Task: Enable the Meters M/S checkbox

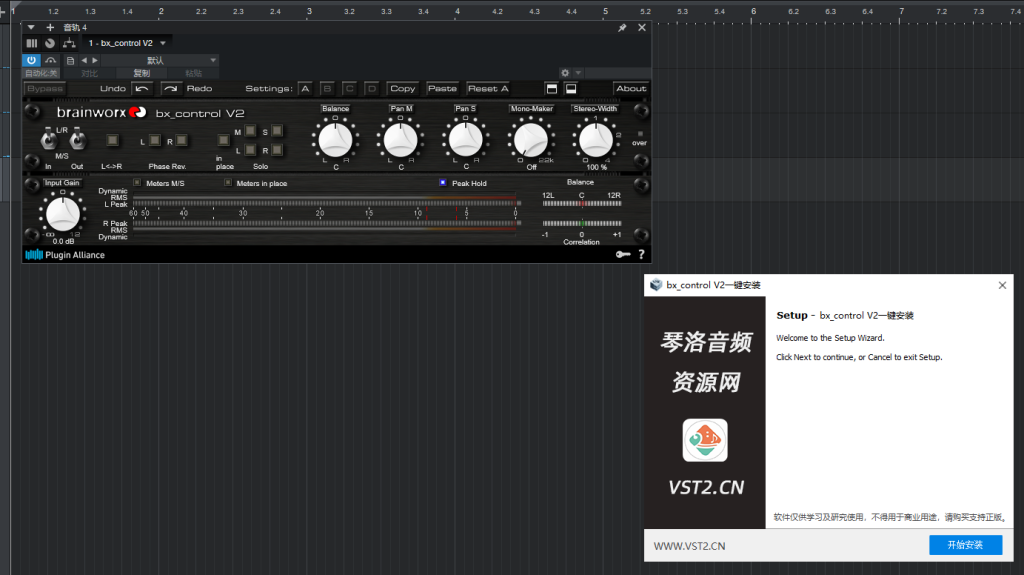Action: click(136, 183)
